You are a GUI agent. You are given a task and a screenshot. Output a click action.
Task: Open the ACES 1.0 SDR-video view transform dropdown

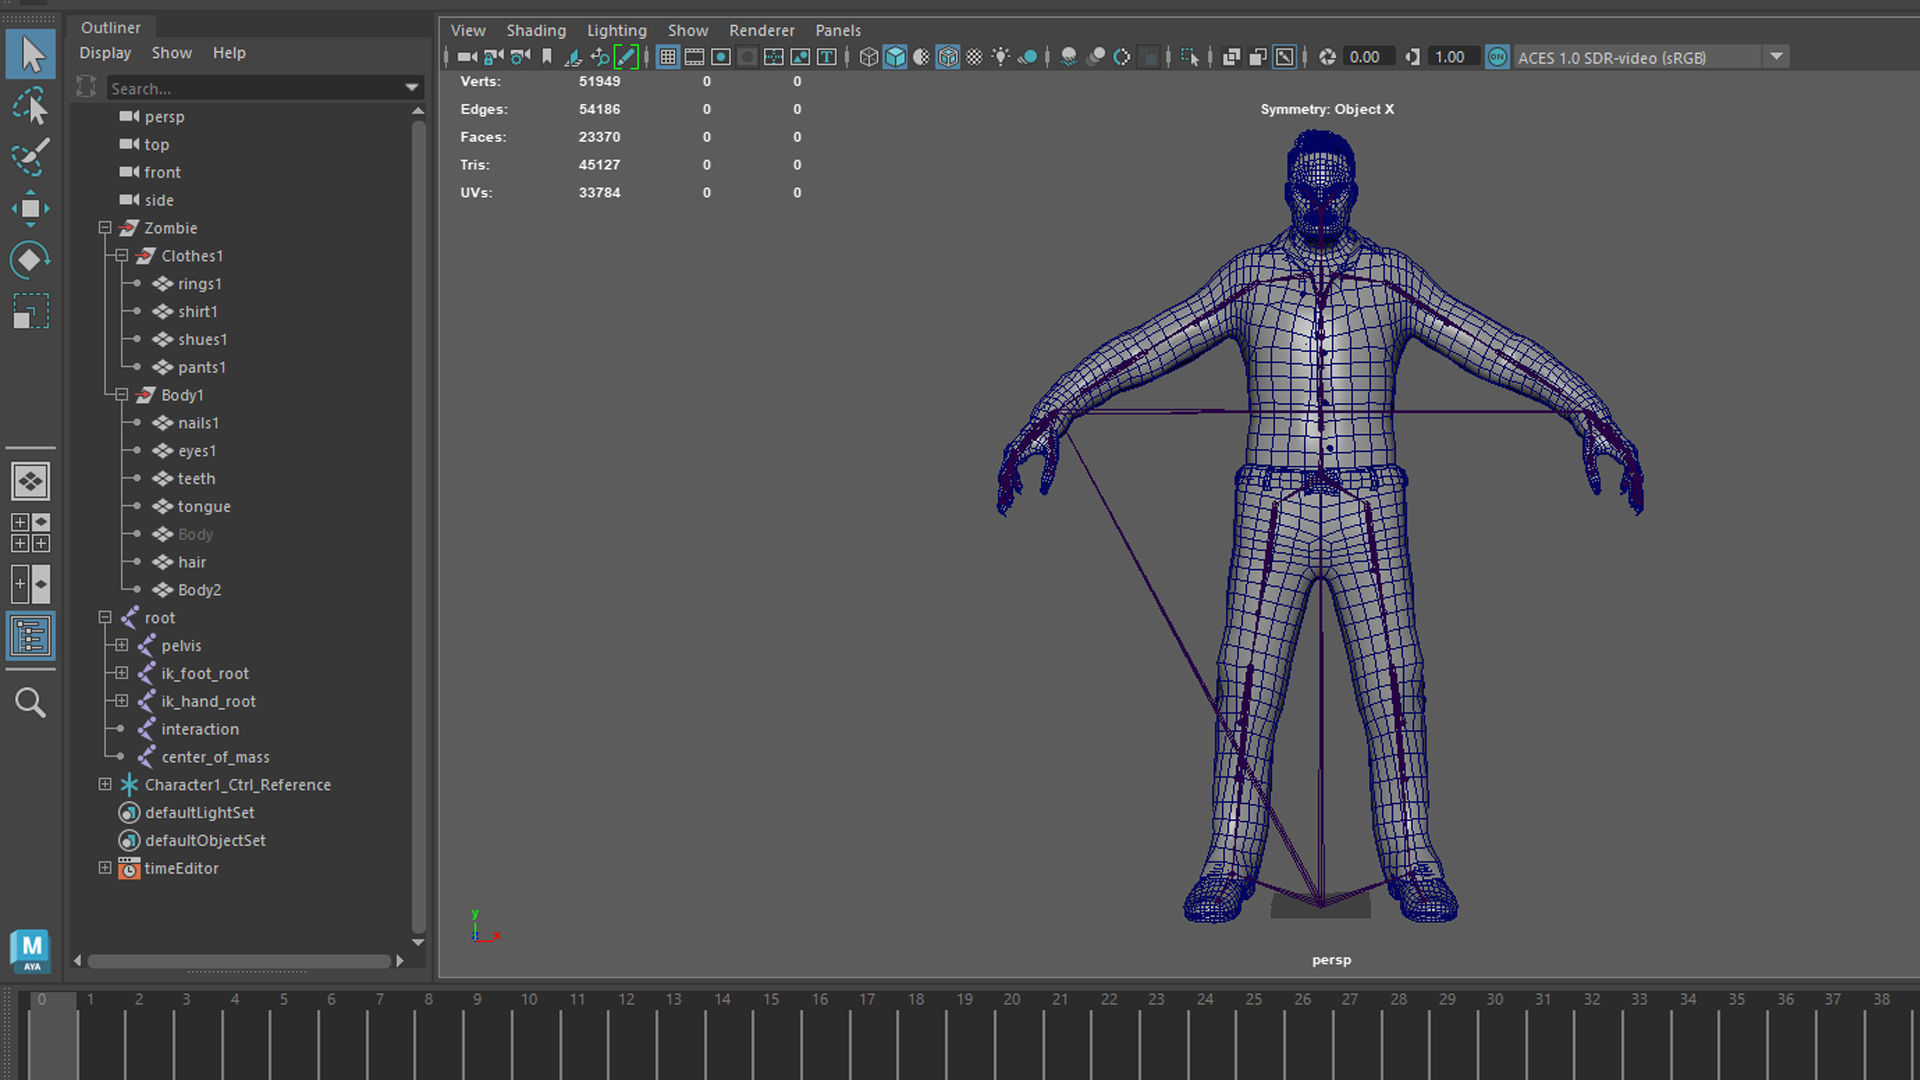tap(1776, 57)
